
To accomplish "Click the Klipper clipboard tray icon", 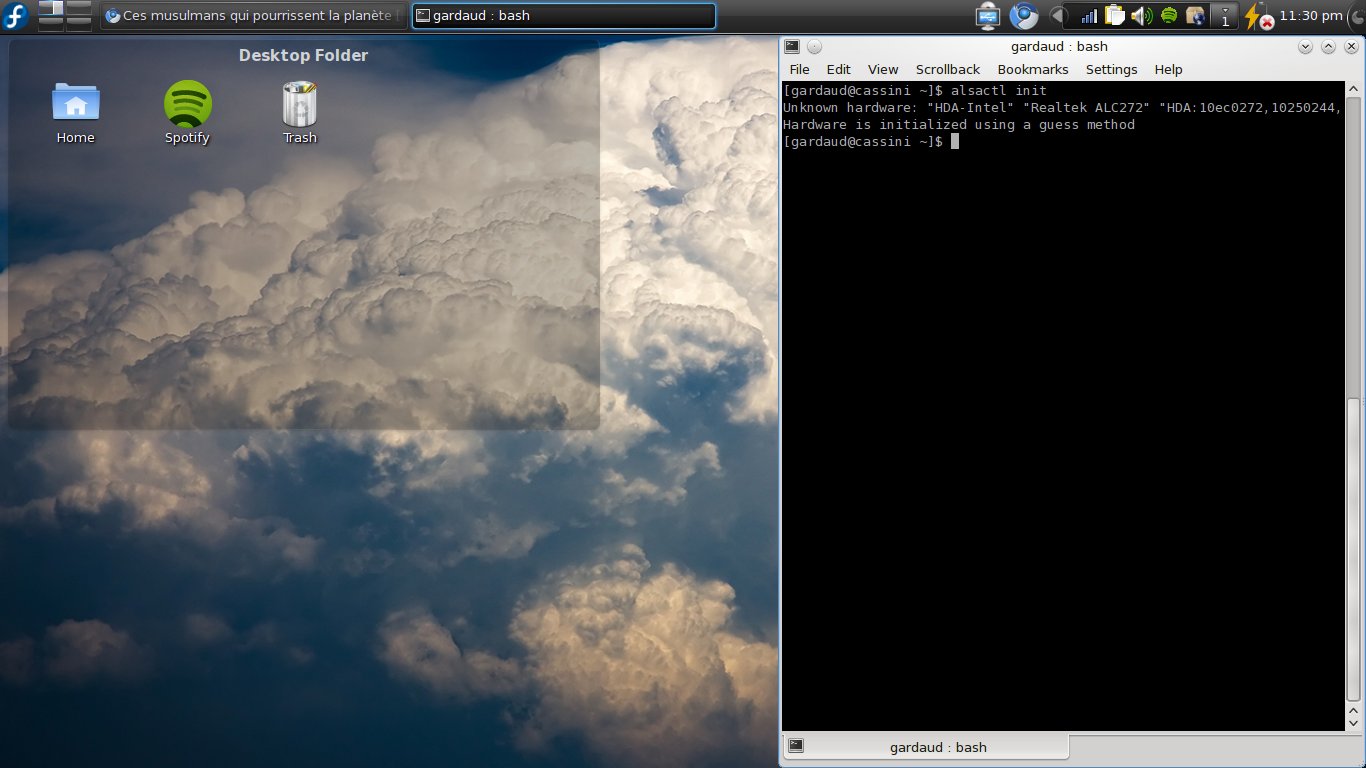I will (1115, 16).
